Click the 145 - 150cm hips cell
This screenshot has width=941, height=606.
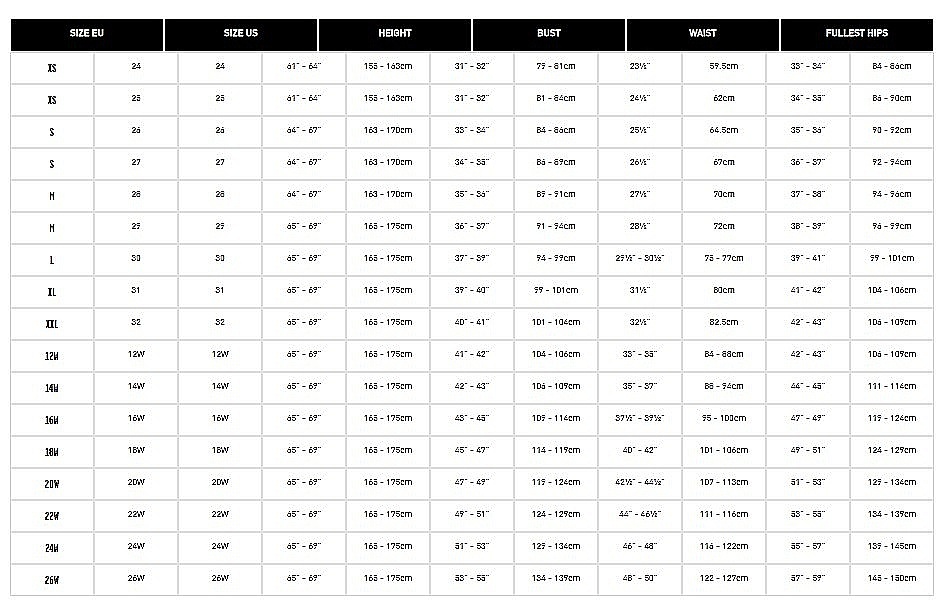coord(892,579)
